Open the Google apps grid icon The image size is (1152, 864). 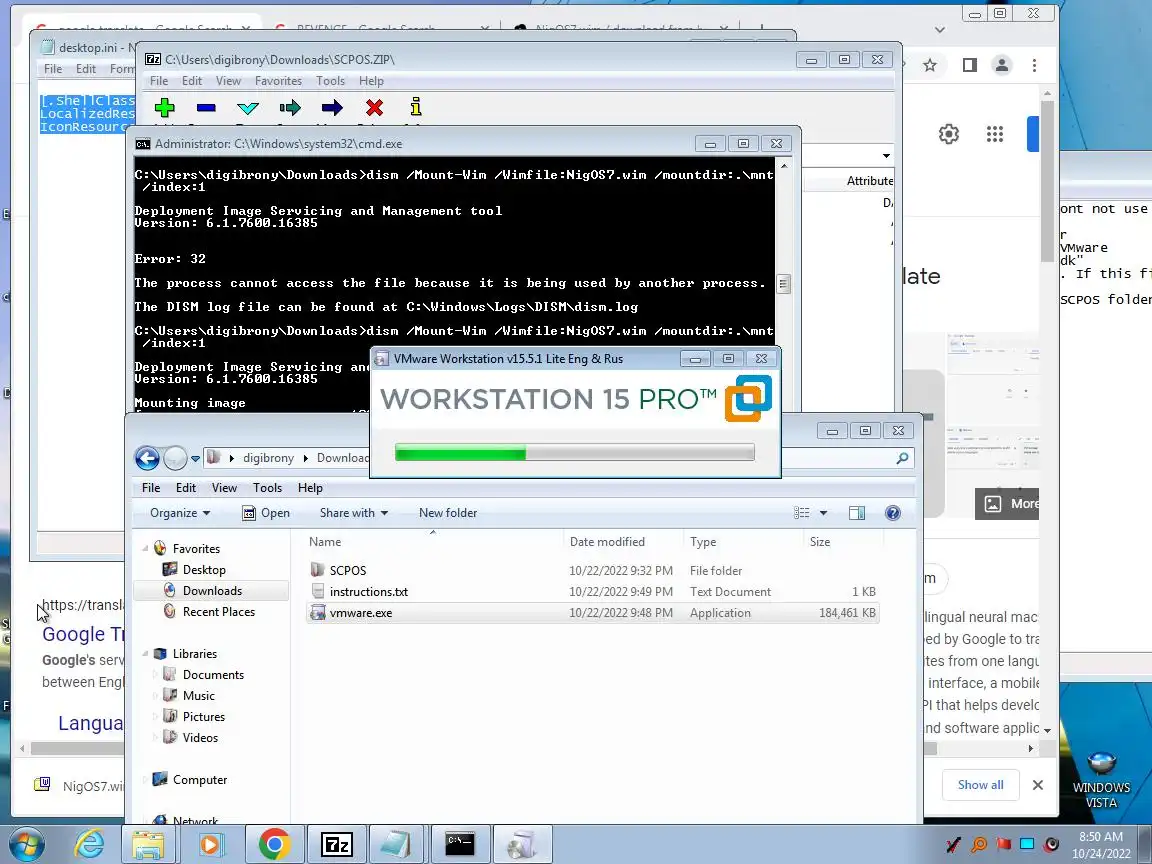point(995,134)
